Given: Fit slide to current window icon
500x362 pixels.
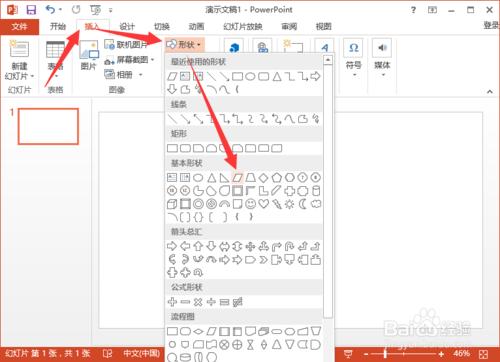Looking at the screenshot, I should 484,354.
